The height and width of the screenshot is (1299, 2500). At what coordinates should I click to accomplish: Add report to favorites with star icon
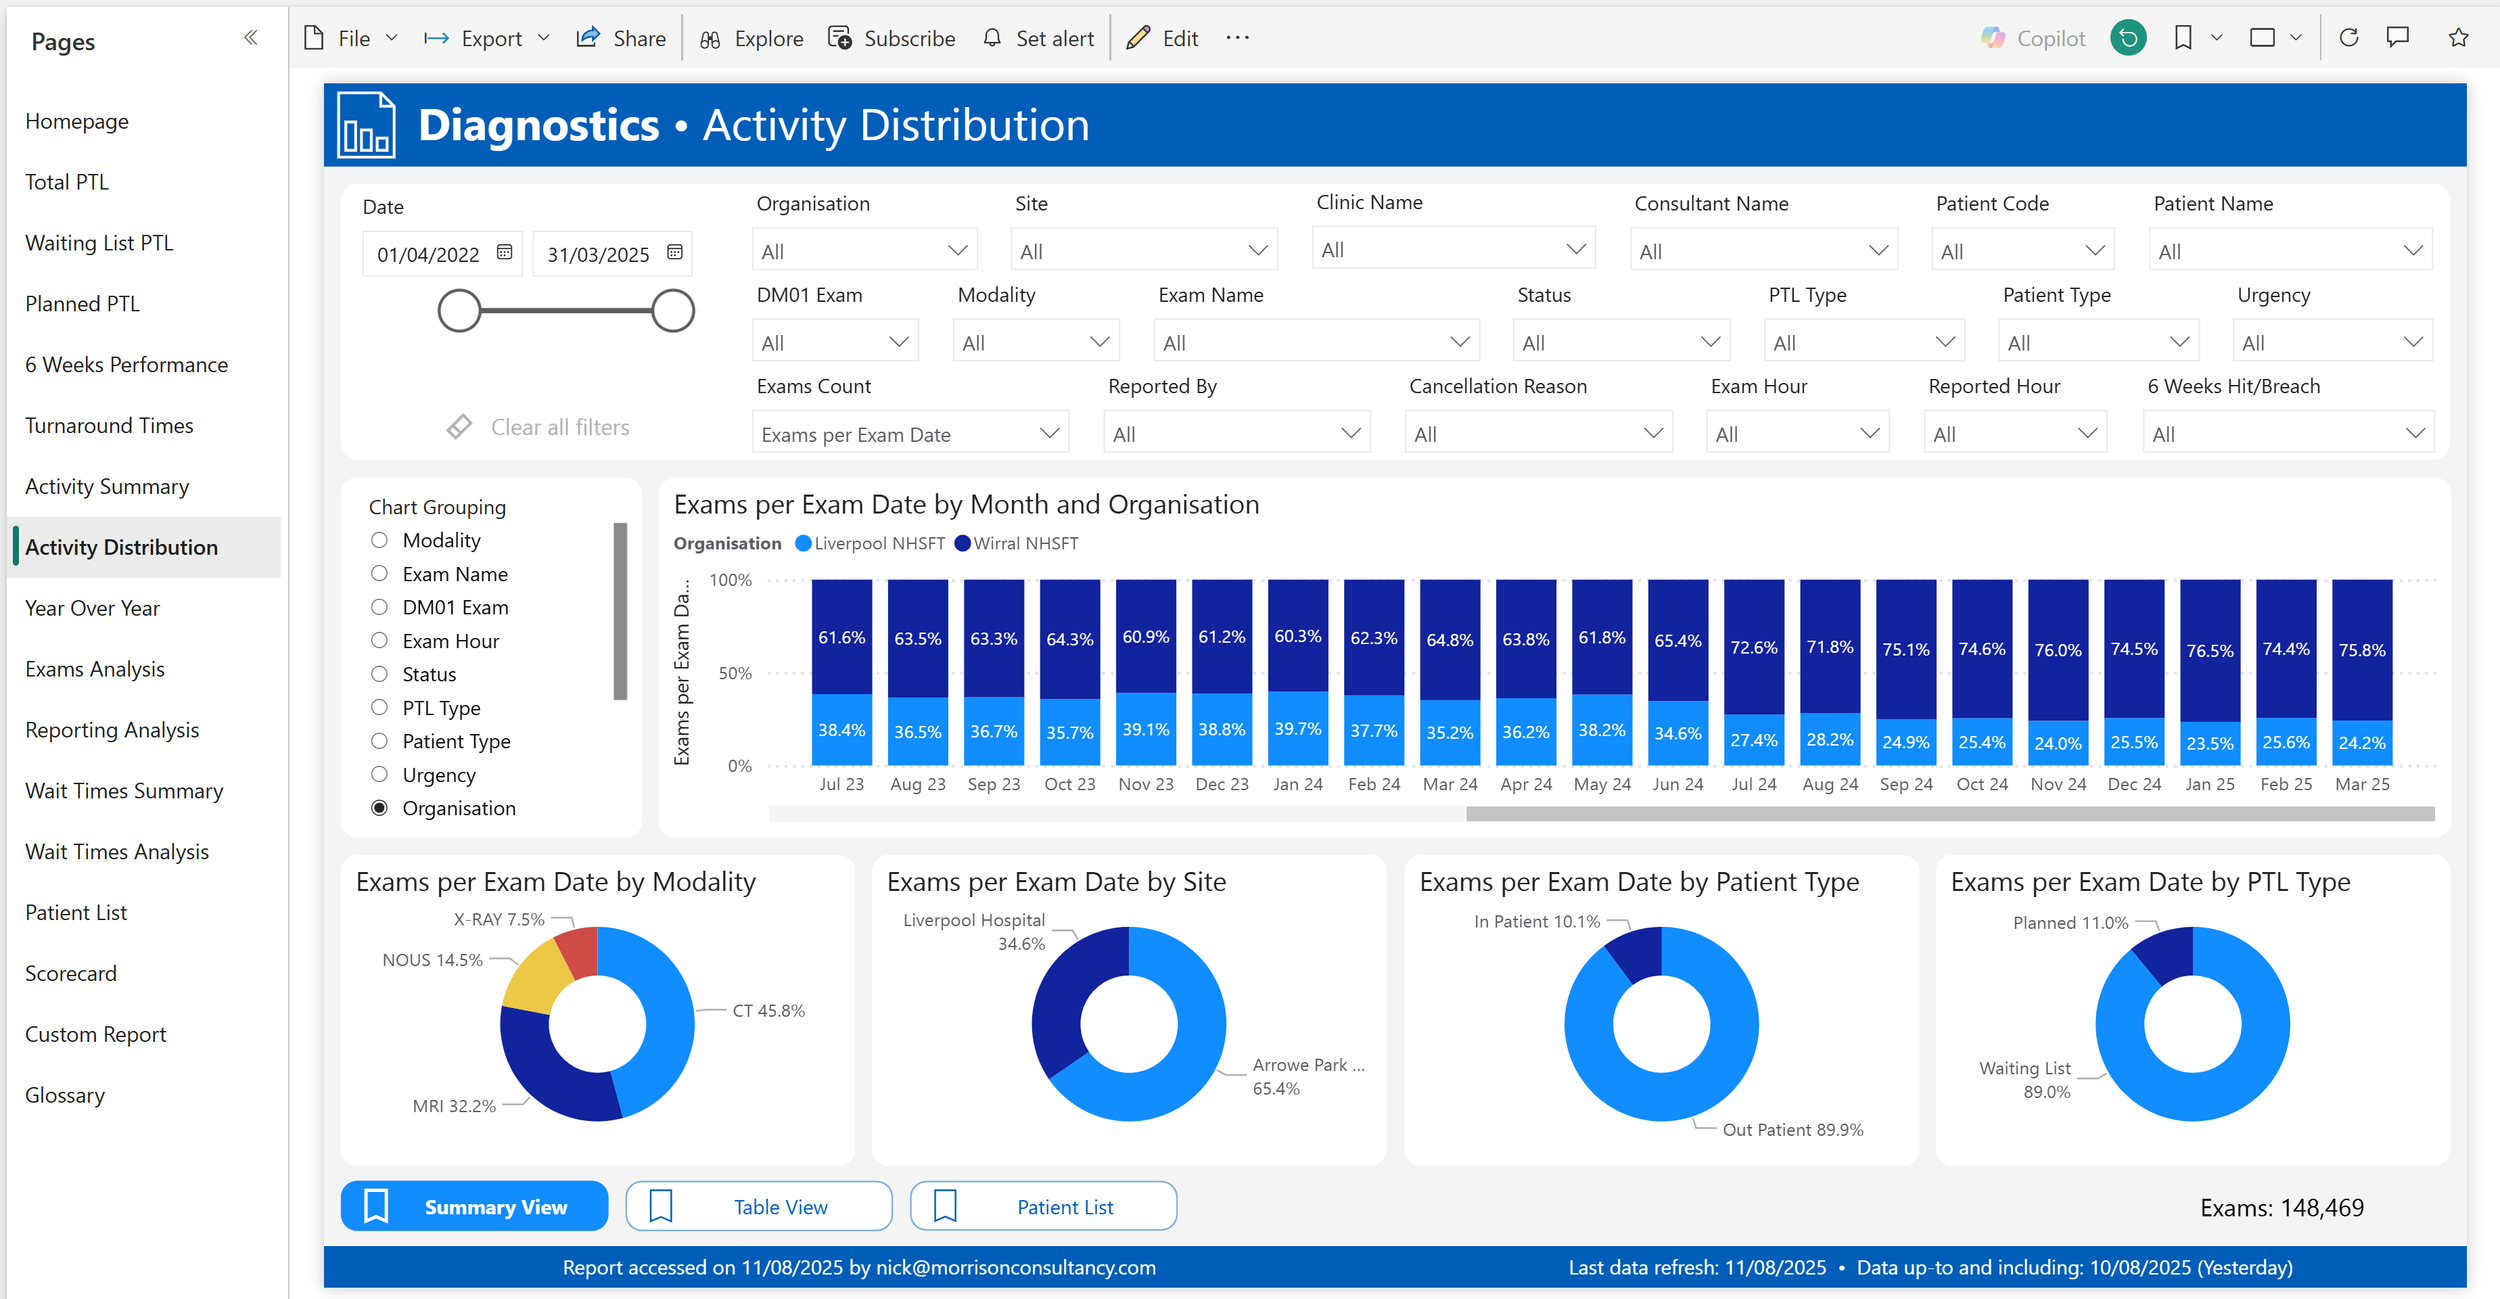(x=2458, y=38)
